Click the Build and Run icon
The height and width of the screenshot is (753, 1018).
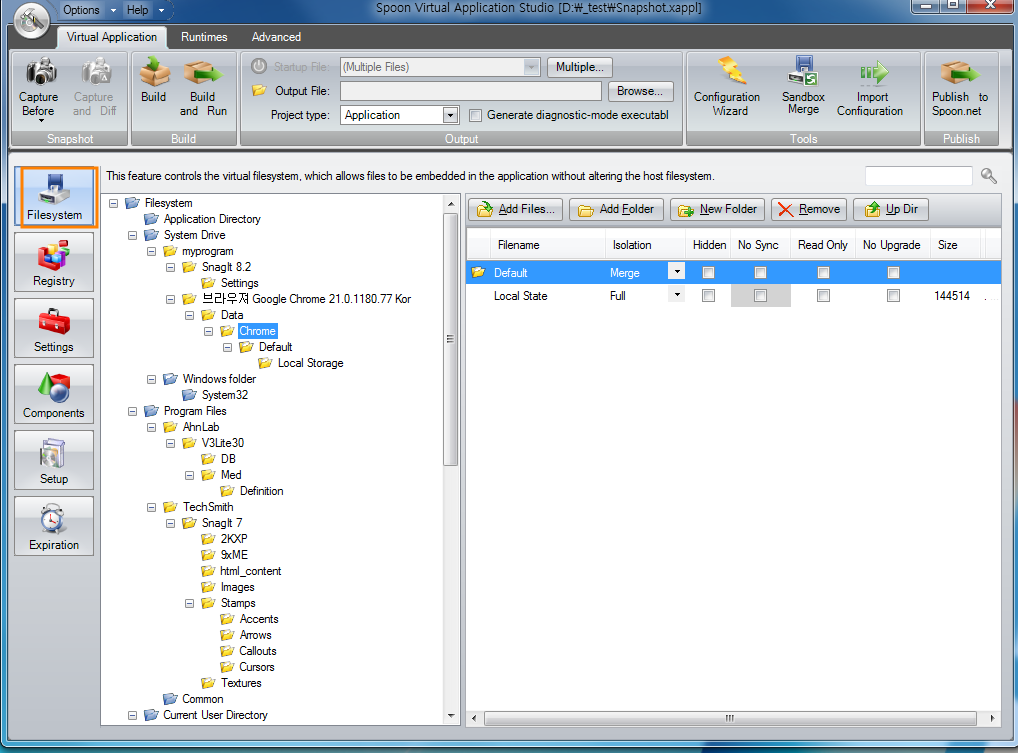click(203, 72)
